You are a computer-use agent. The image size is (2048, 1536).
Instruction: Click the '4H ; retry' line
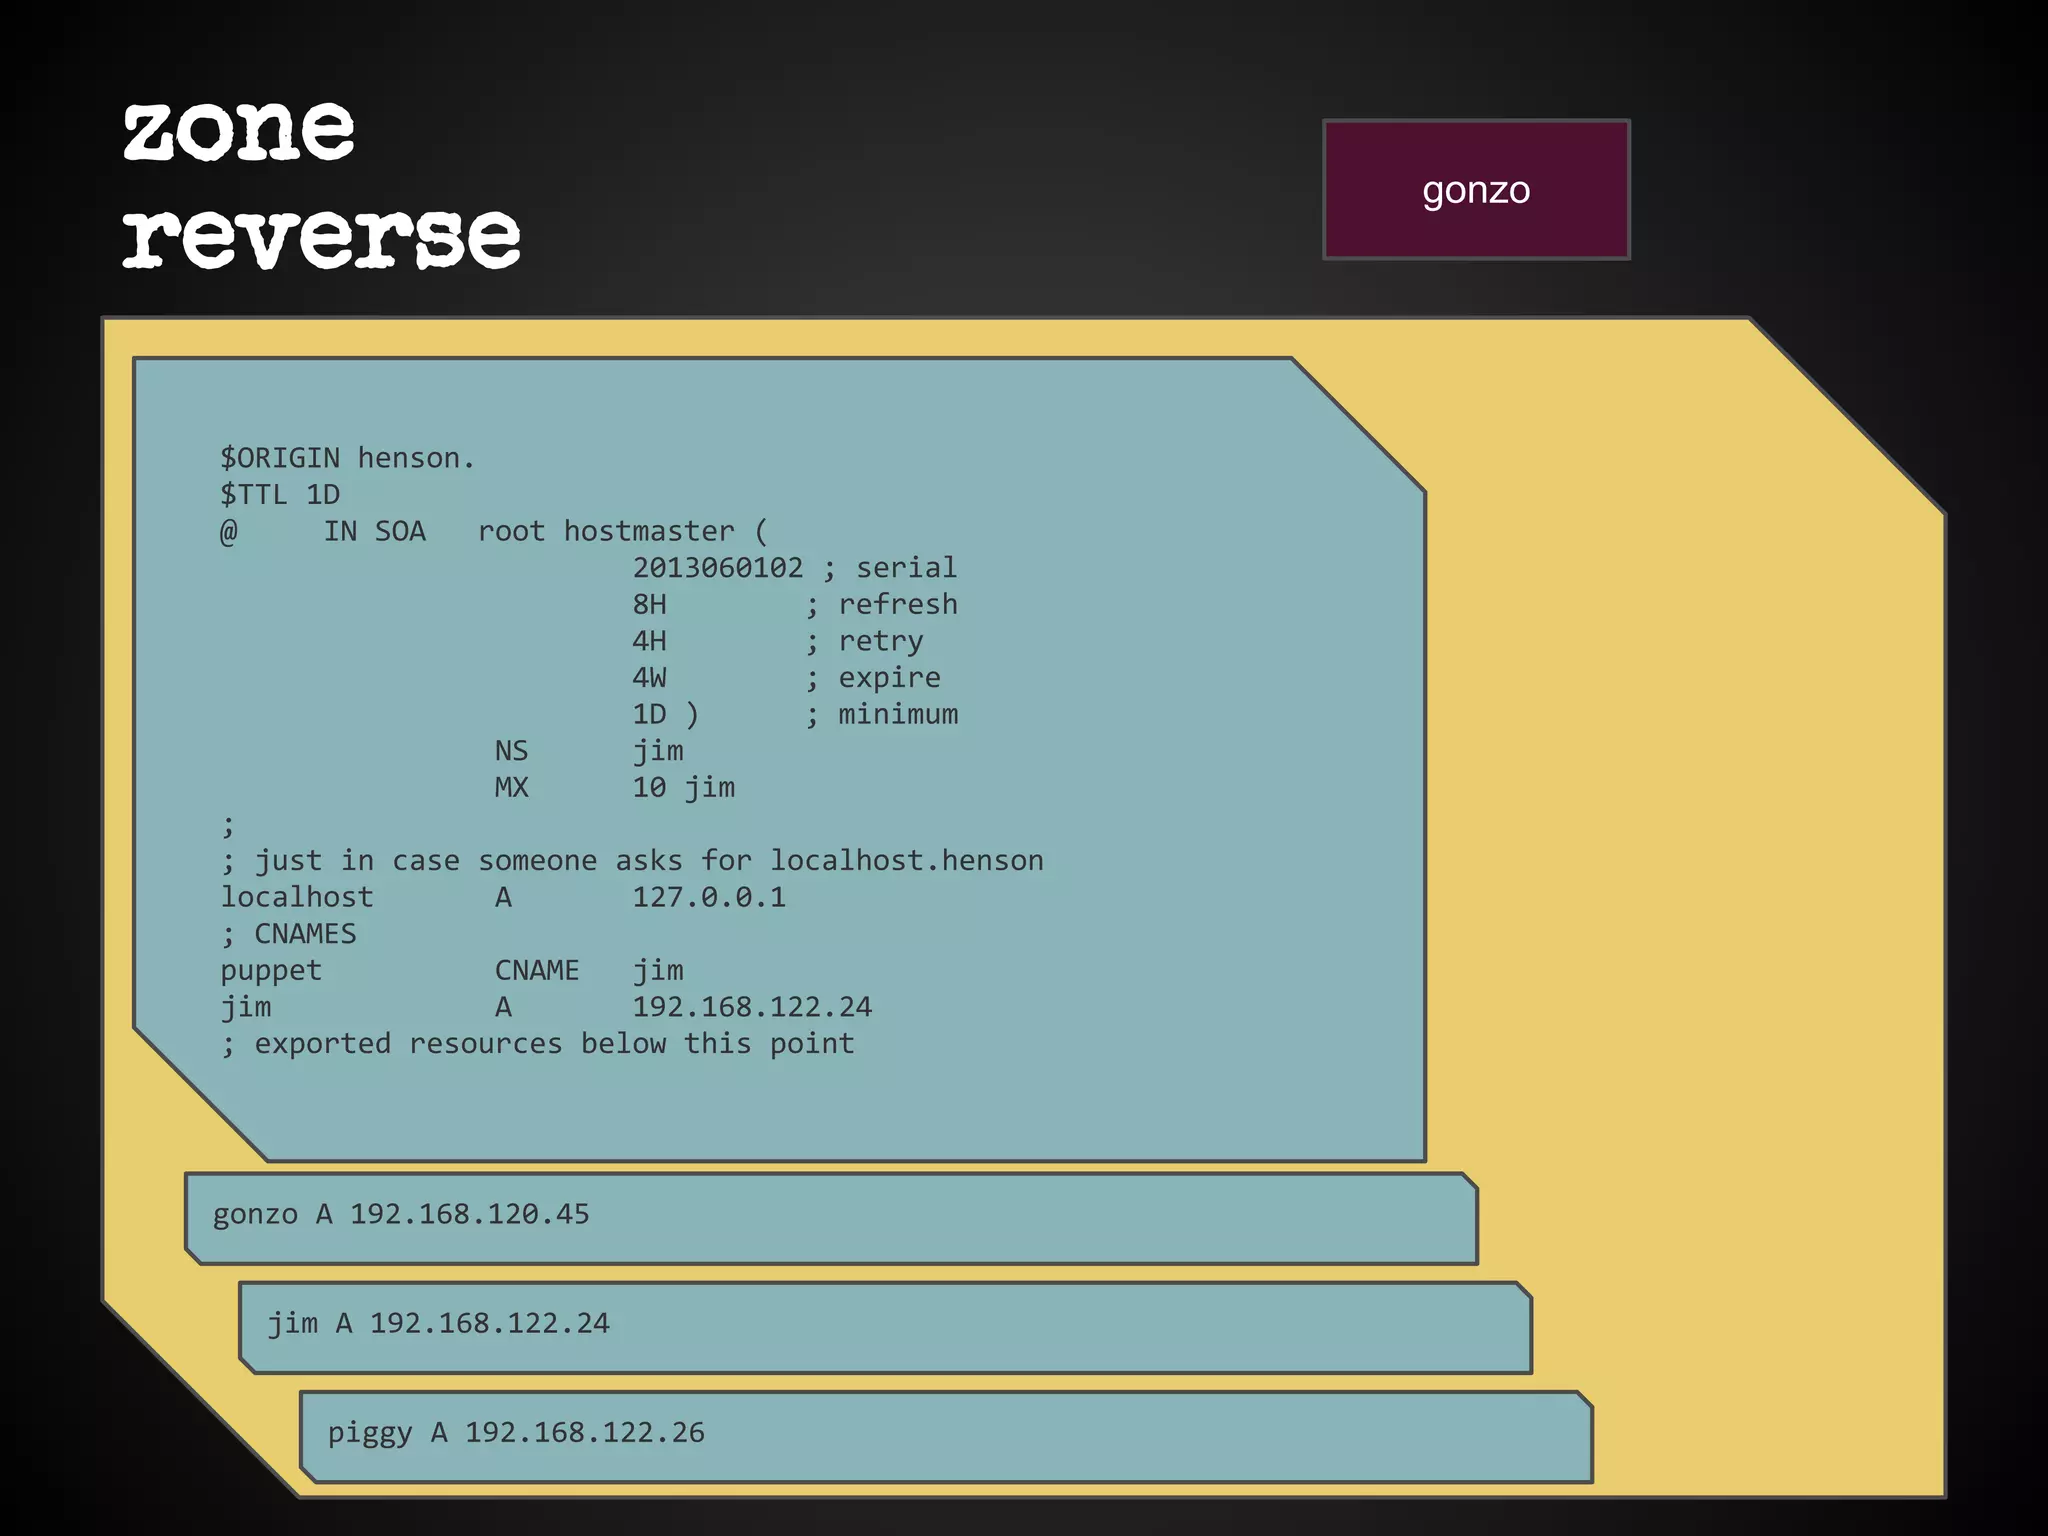pos(778,641)
